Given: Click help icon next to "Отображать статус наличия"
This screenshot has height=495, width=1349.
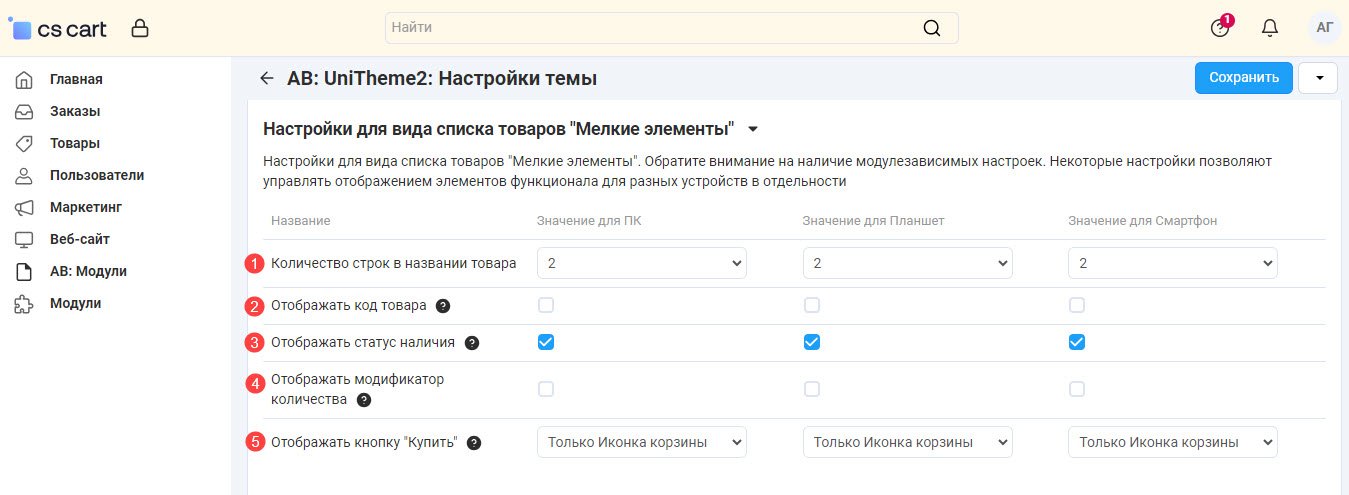Looking at the screenshot, I should [472, 343].
